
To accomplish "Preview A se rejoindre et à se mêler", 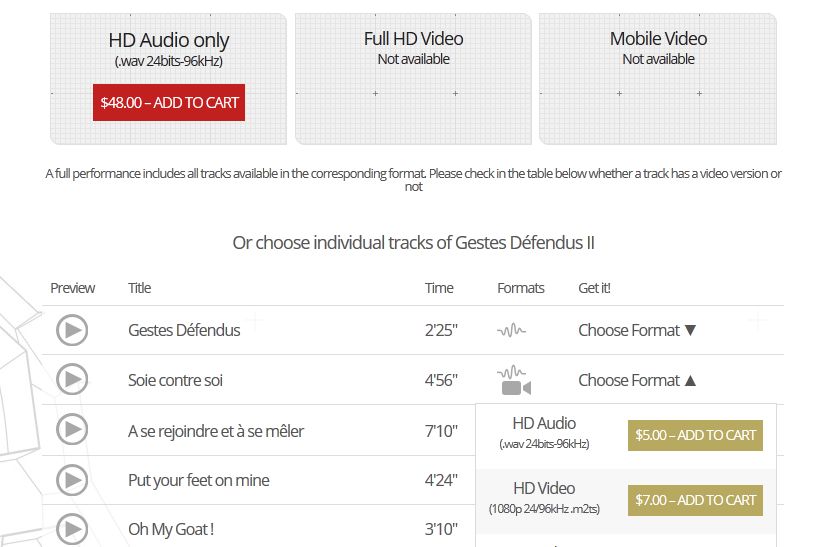I will [72, 429].
